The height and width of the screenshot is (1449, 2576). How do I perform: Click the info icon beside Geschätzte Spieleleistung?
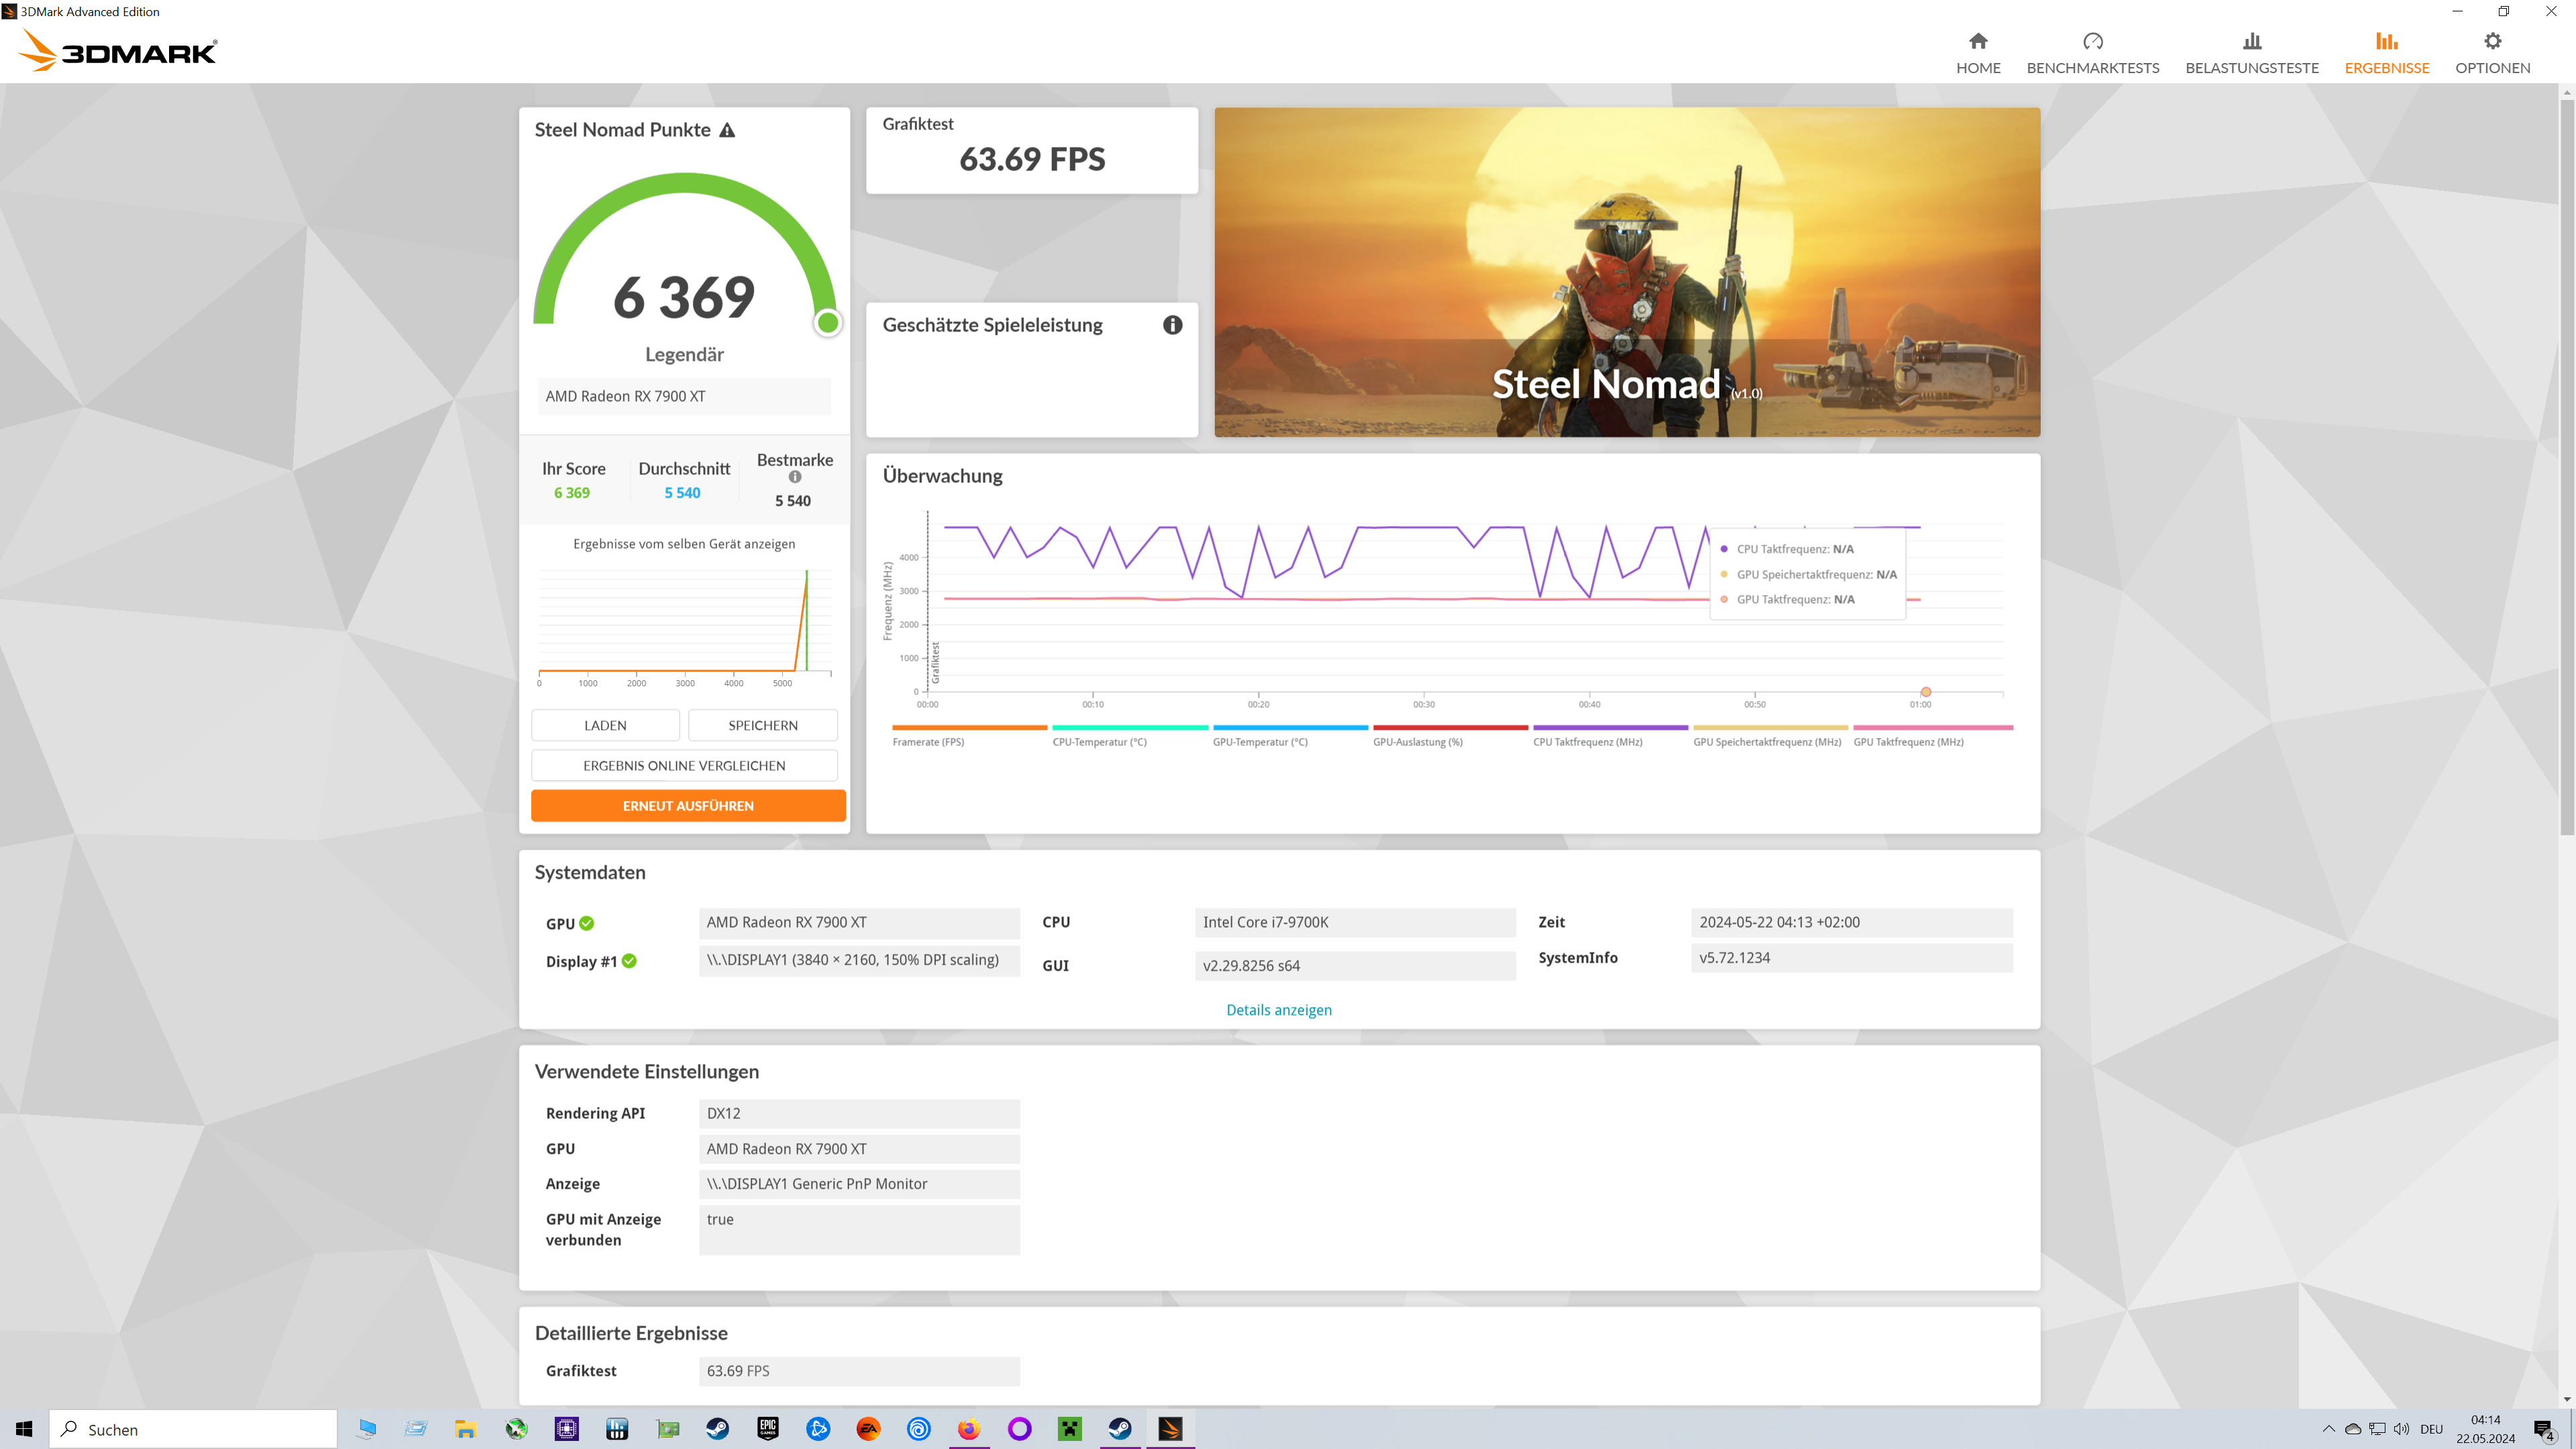[x=1172, y=325]
